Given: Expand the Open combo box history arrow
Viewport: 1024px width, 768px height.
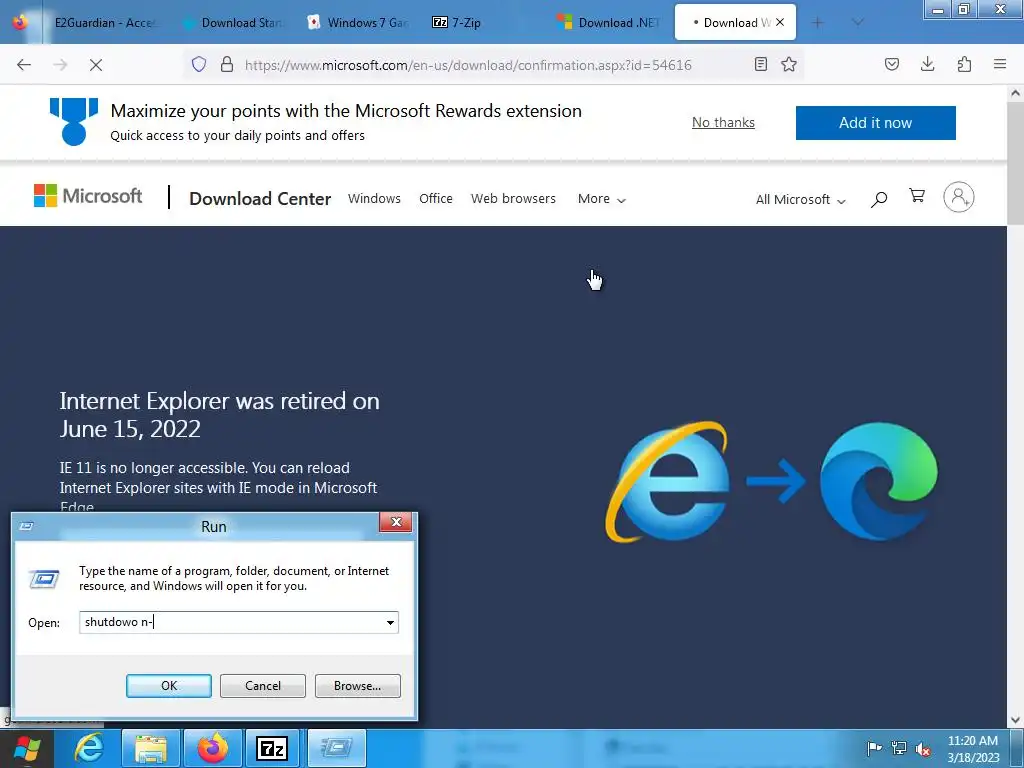Looking at the screenshot, I should pos(390,622).
